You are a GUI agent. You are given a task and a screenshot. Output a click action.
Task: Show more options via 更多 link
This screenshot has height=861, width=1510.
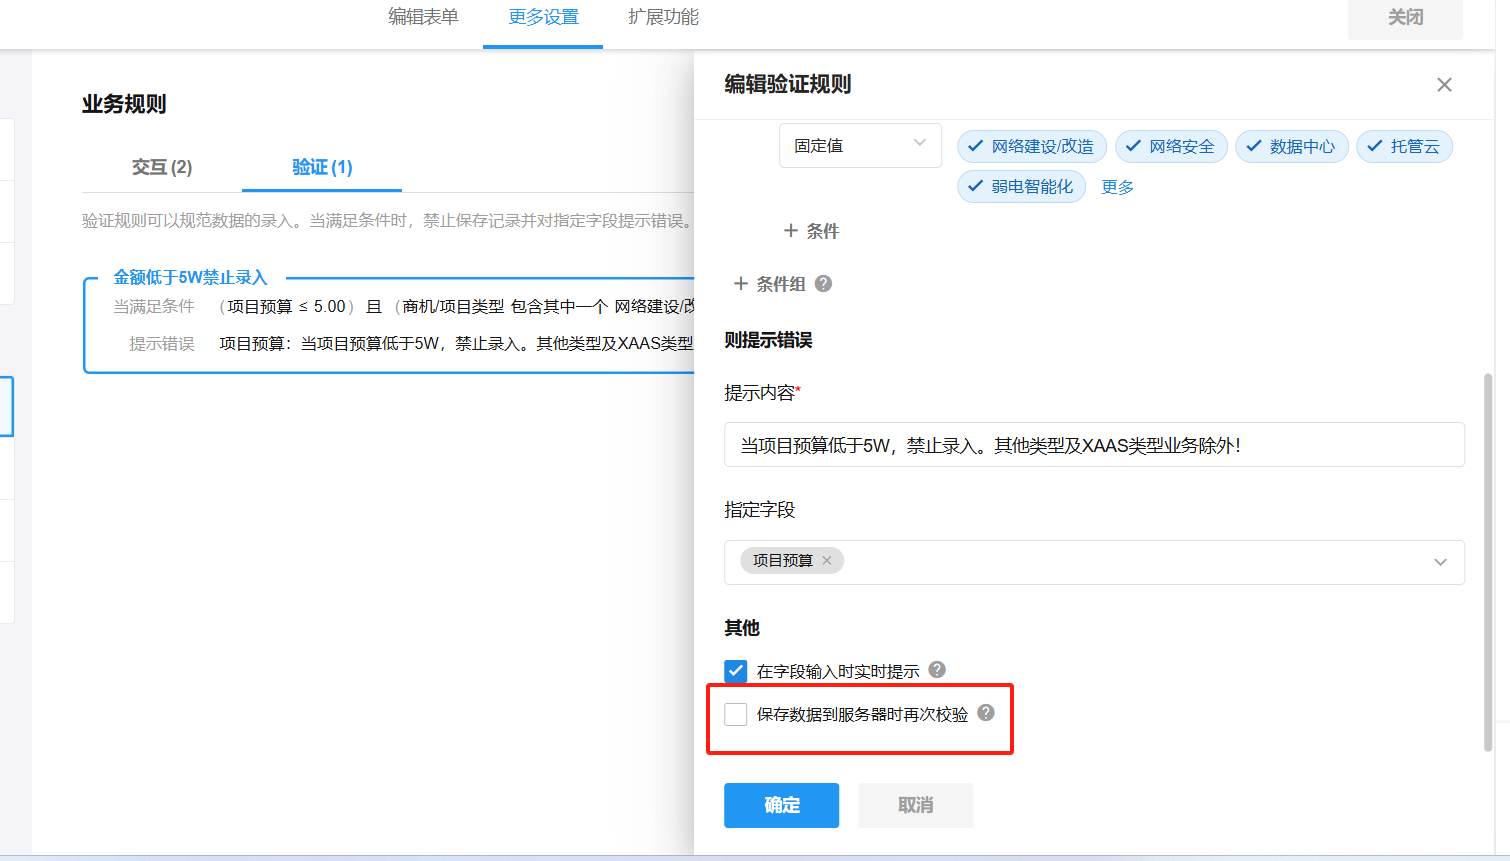coord(1117,187)
